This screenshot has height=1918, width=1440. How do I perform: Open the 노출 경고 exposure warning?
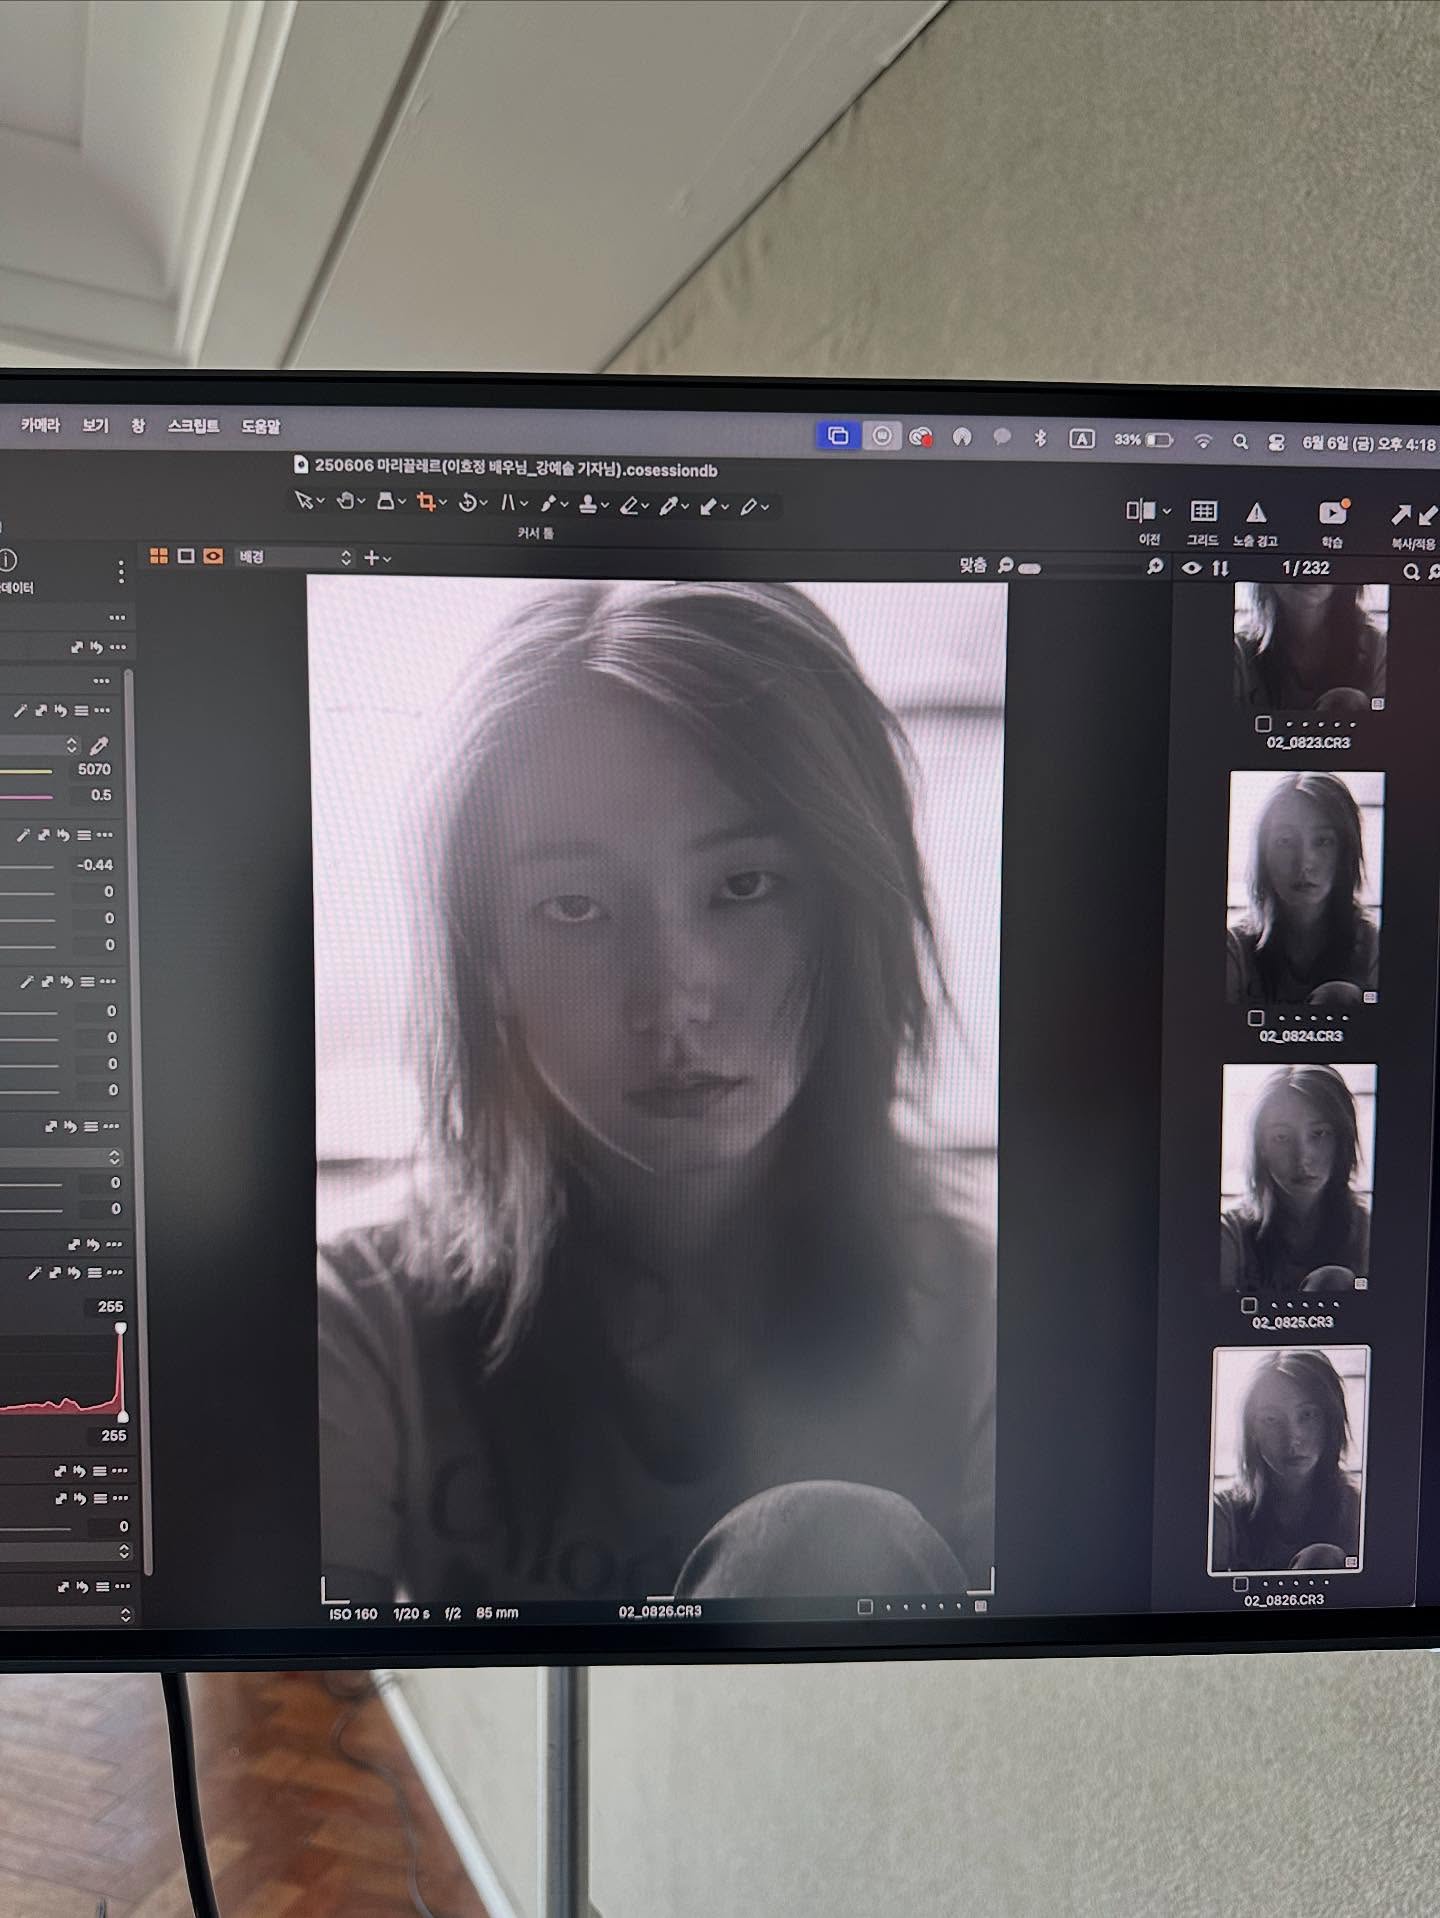[1256, 514]
